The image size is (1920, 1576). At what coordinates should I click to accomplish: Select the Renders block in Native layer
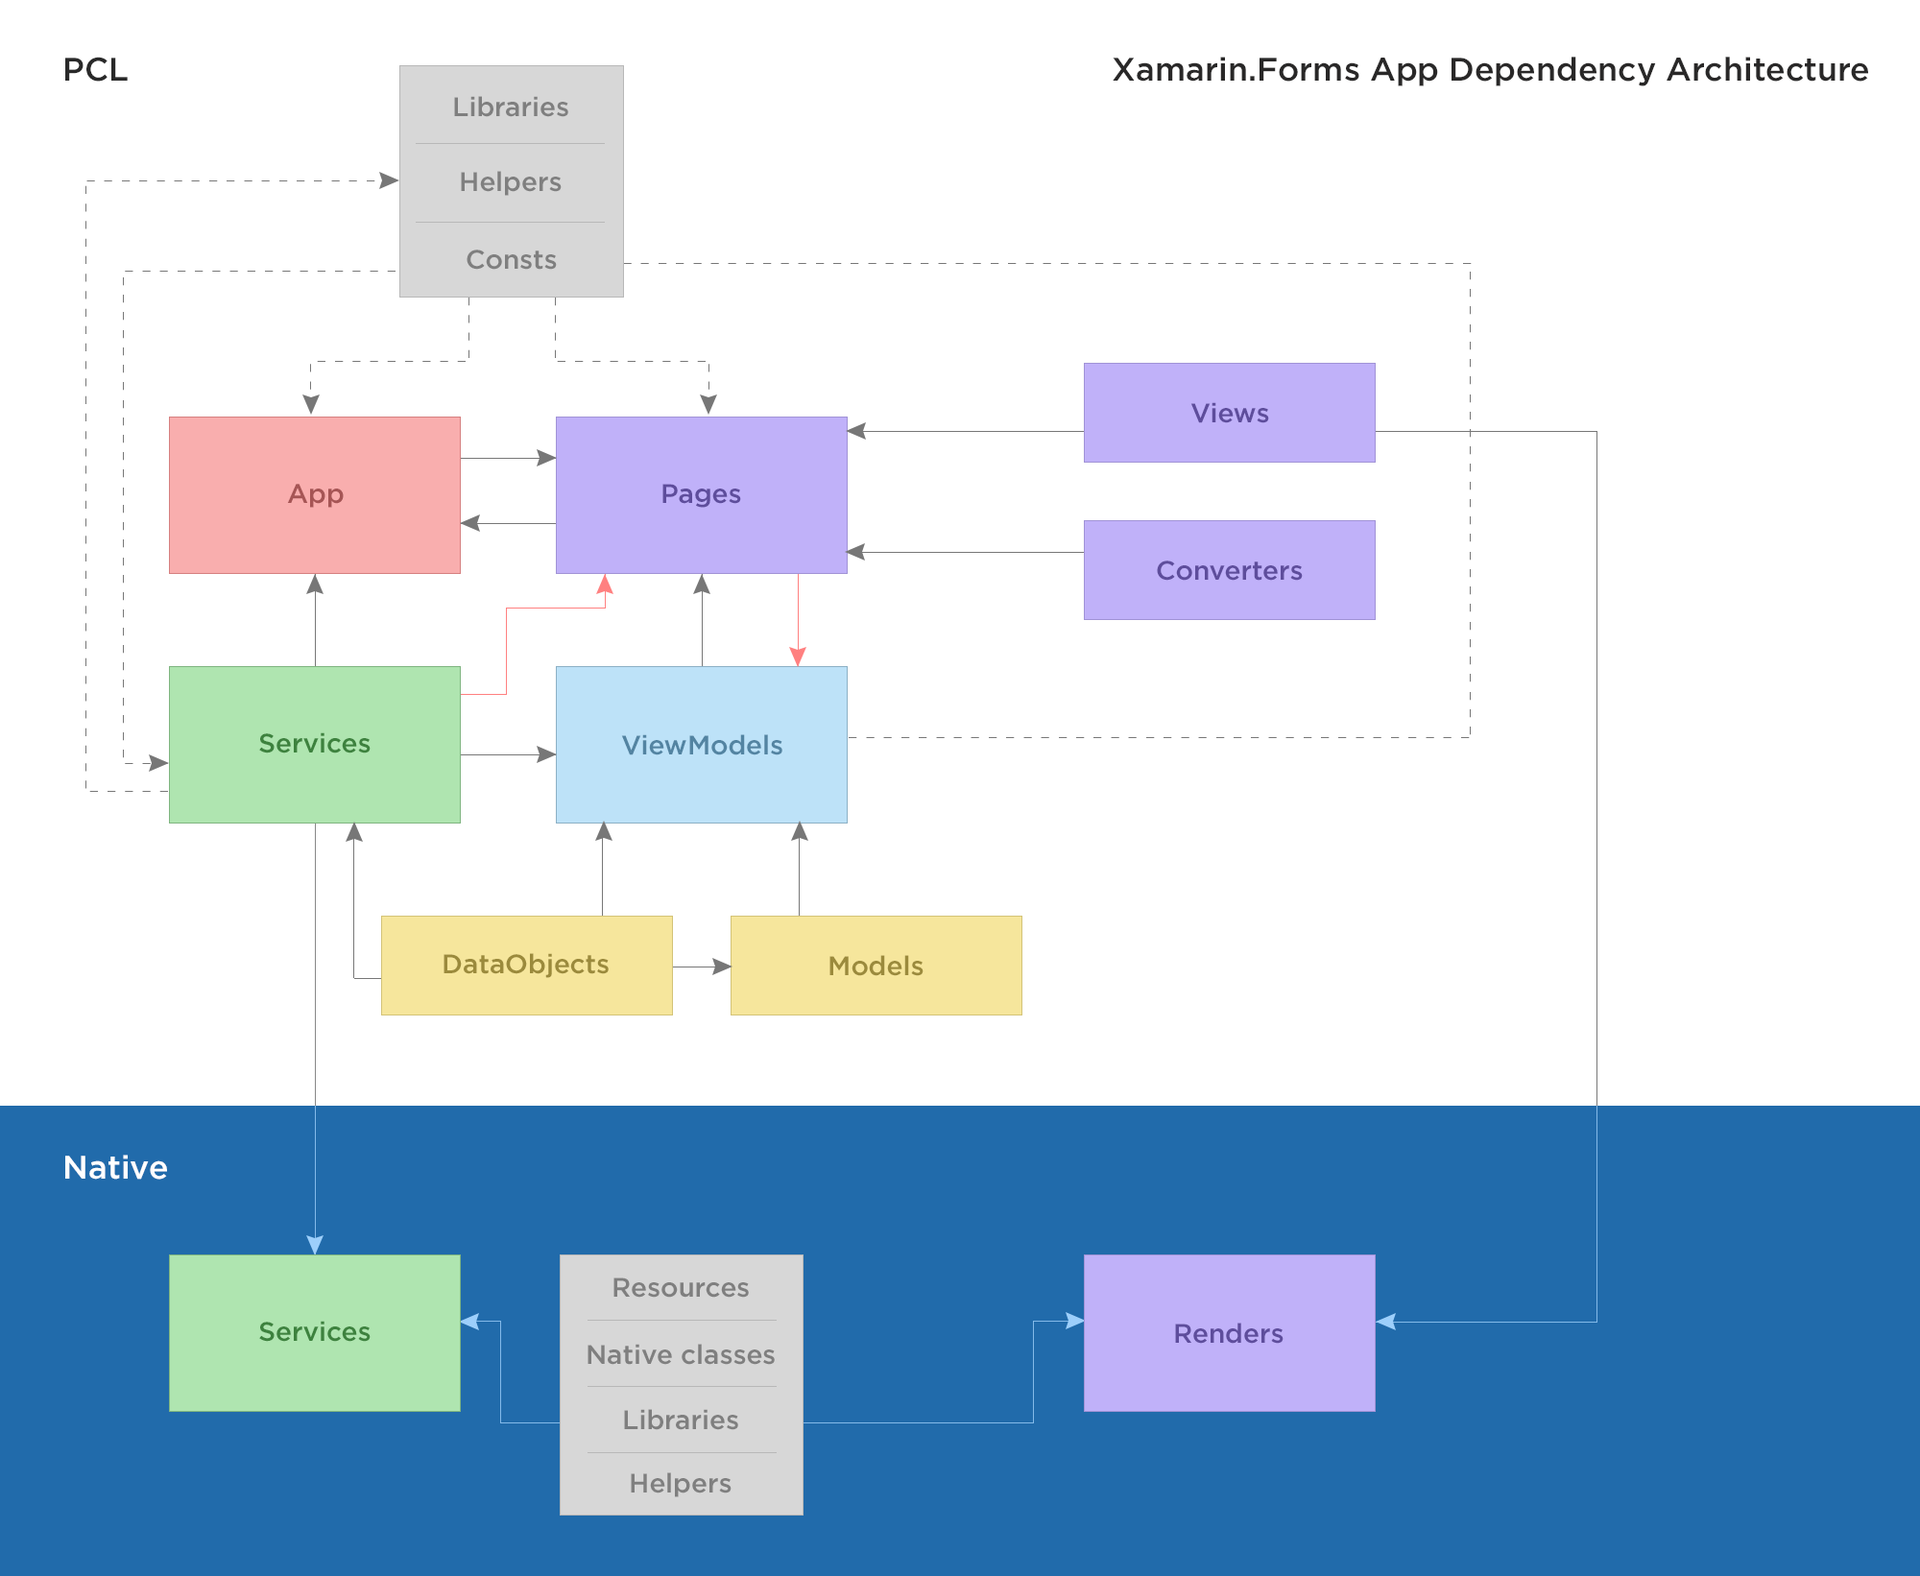point(1231,1330)
